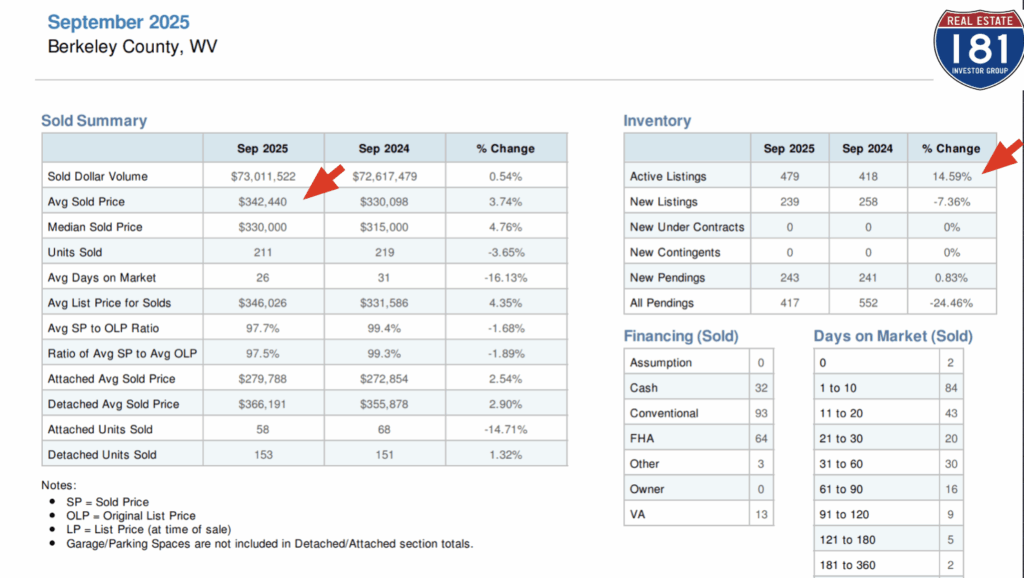This screenshot has width=1024, height=578.
Task: Select the $342,440 average sold price cell
Action: click(262, 202)
